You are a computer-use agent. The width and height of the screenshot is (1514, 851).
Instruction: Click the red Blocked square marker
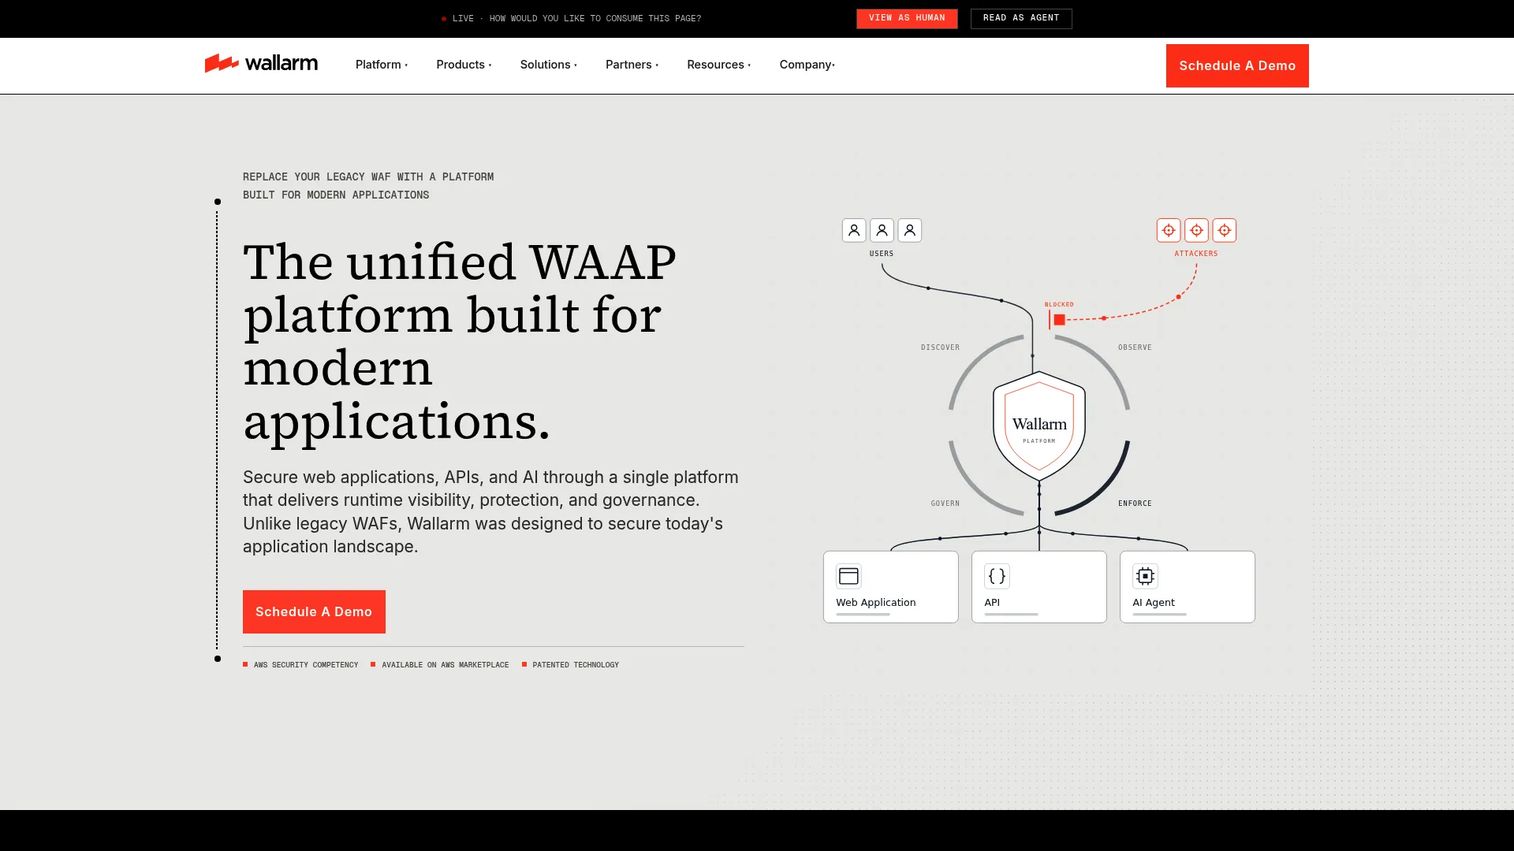click(1059, 320)
